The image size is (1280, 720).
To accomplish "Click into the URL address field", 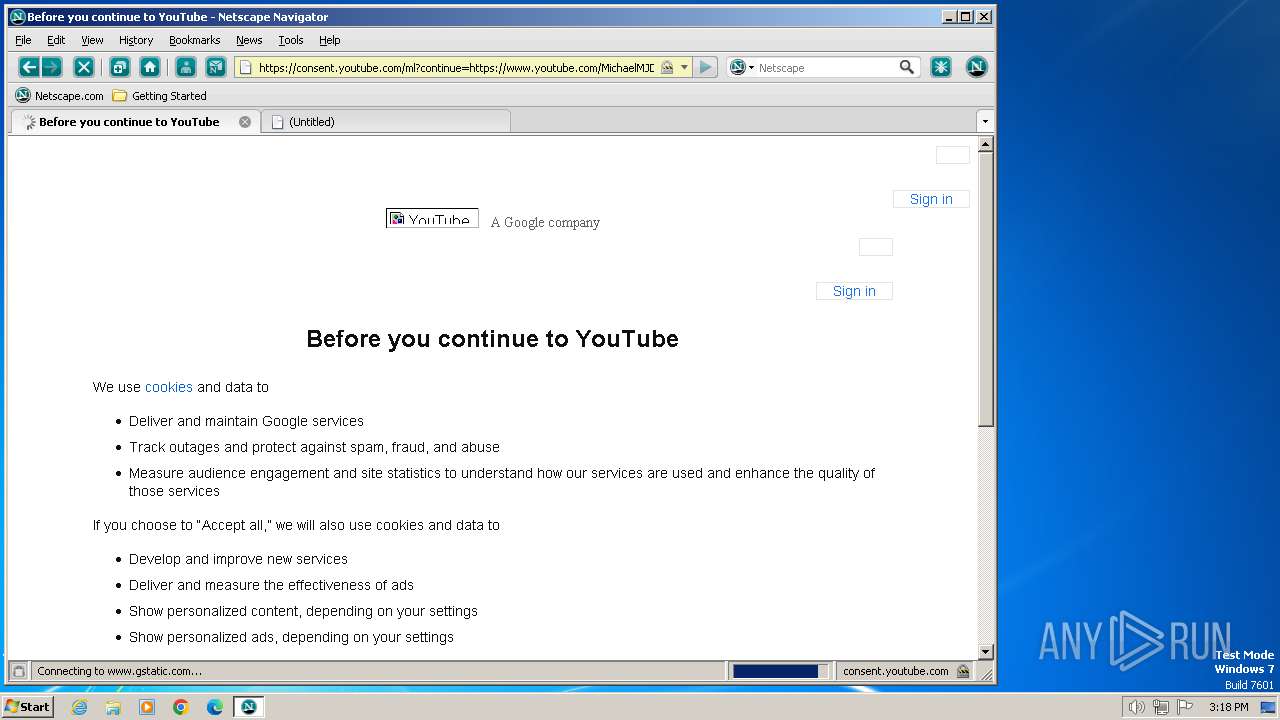I will coord(456,67).
